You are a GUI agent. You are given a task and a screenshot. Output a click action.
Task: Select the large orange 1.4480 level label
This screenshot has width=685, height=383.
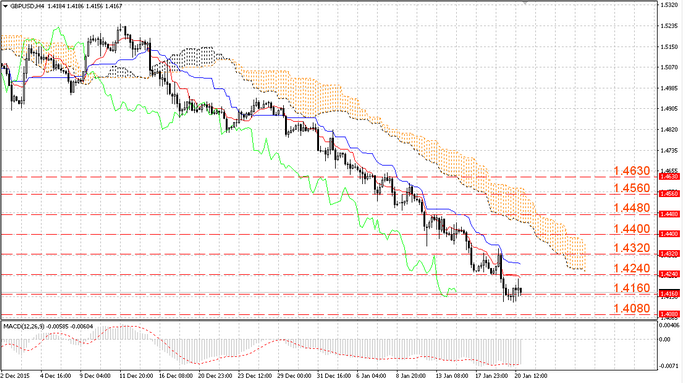pos(632,208)
